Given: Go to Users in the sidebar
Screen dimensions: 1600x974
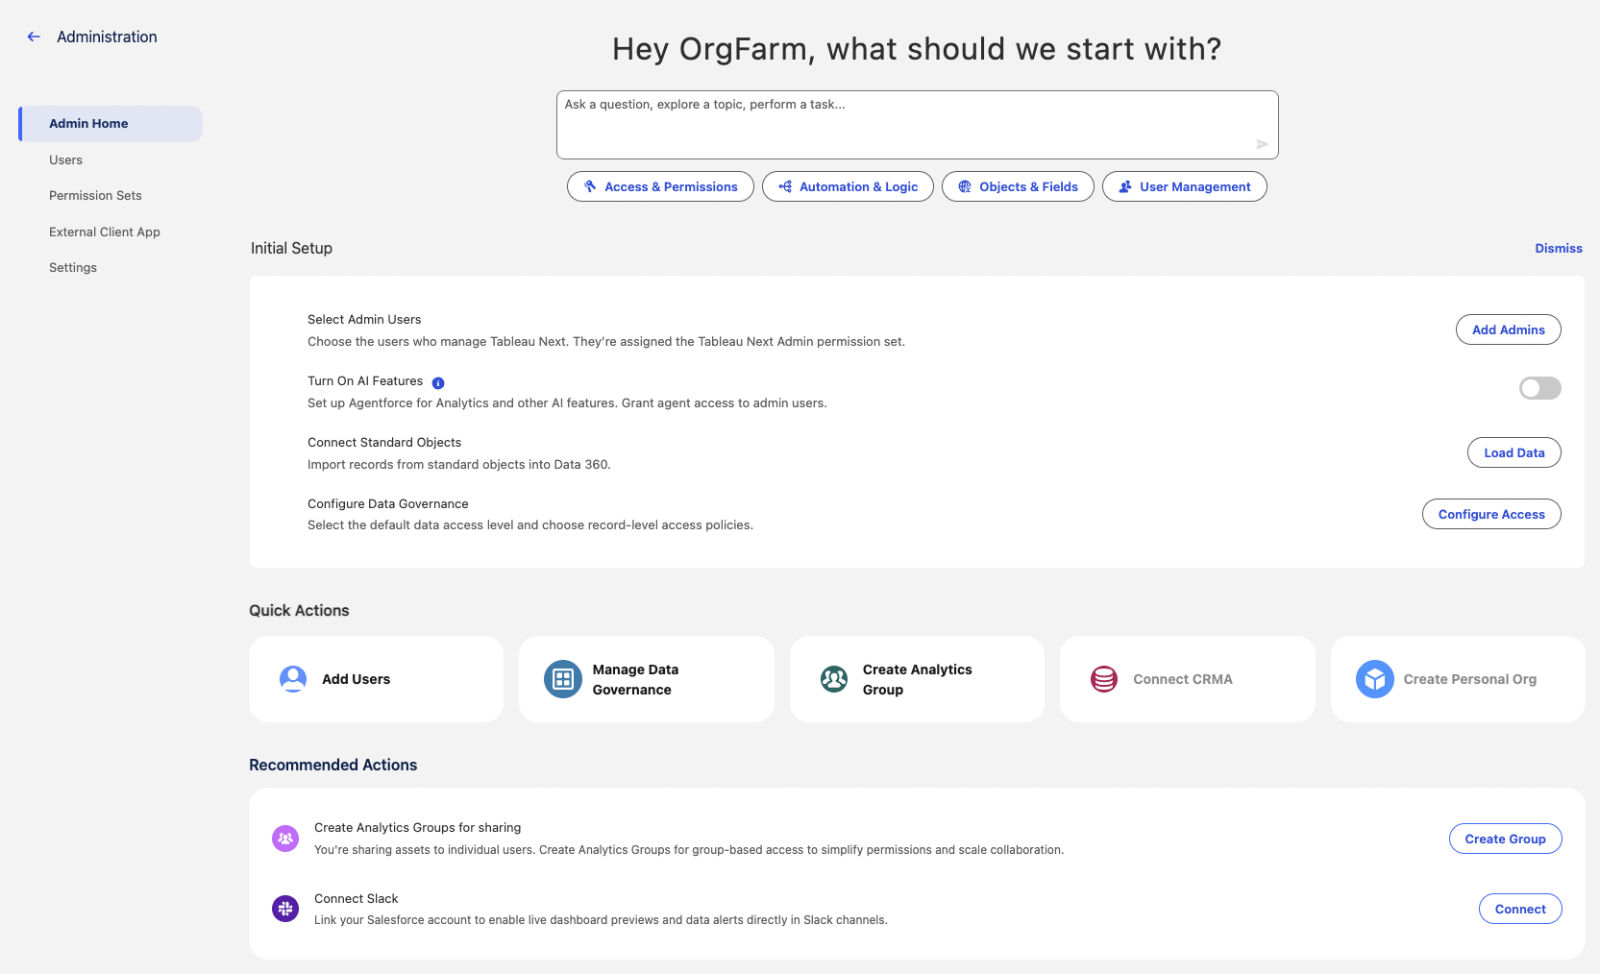Looking at the screenshot, I should pos(66,160).
